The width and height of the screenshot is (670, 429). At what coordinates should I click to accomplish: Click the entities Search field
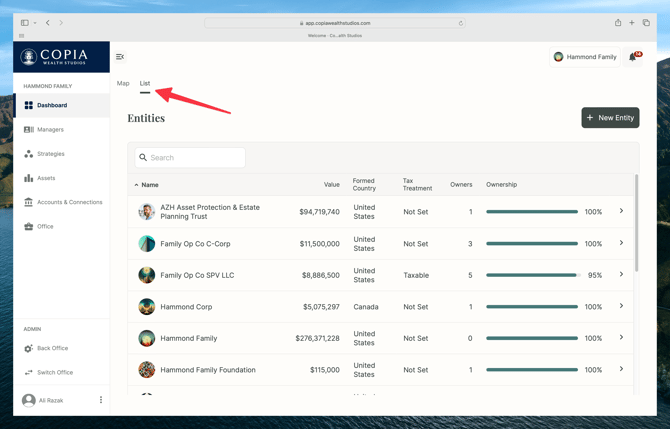pos(190,158)
